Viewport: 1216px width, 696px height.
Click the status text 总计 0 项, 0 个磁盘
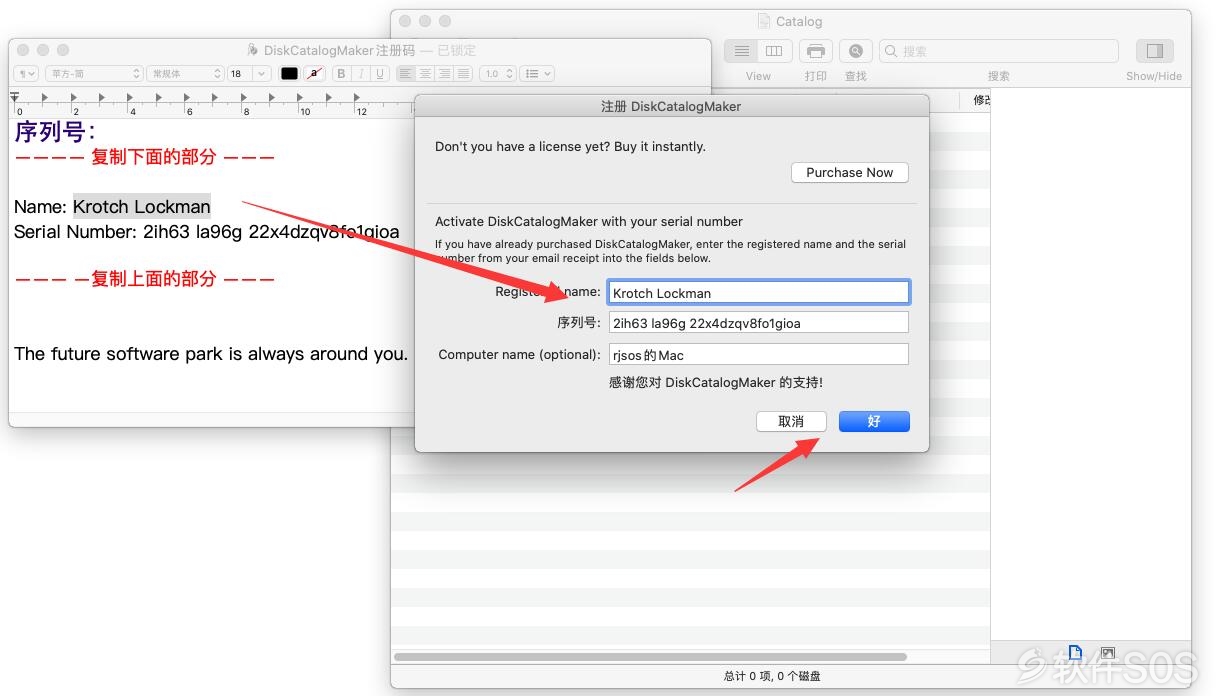pyautogui.click(x=772, y=676)
